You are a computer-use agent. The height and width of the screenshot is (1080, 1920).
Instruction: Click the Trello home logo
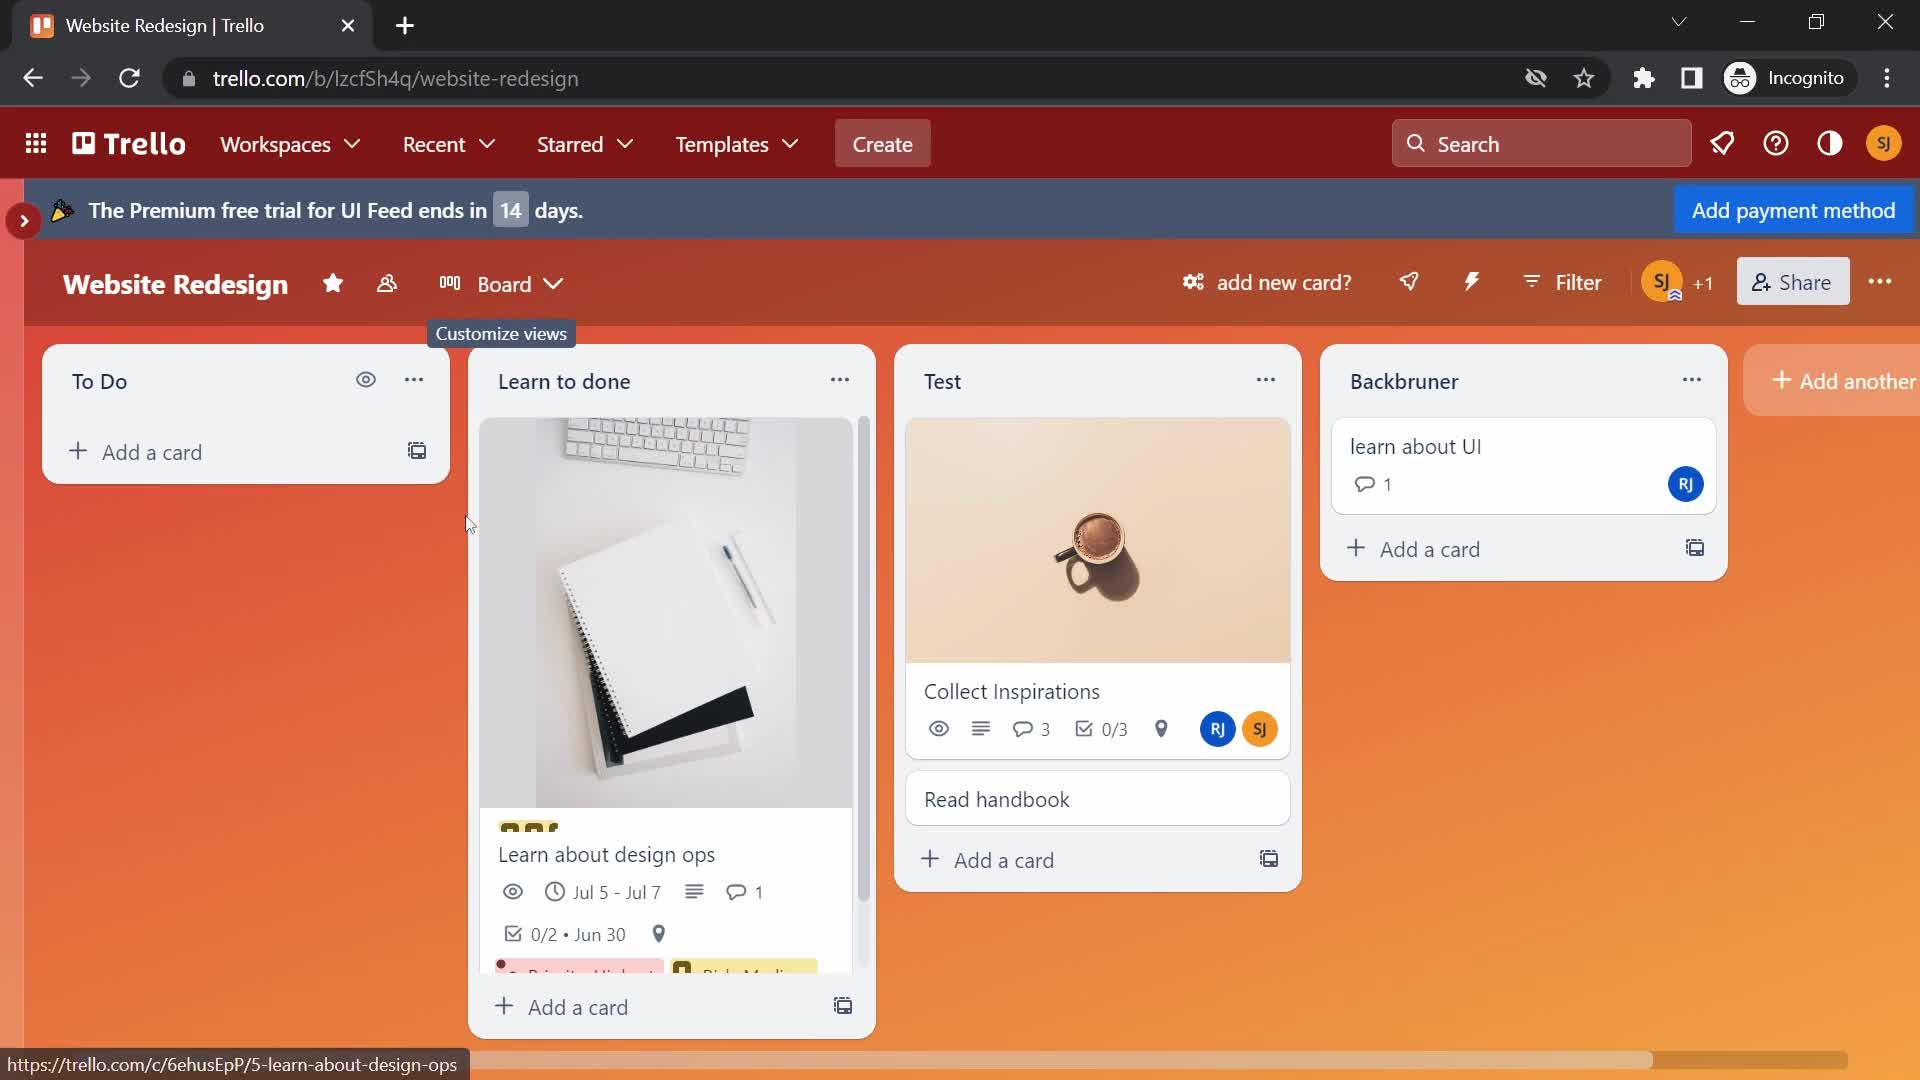click(128, 144)
